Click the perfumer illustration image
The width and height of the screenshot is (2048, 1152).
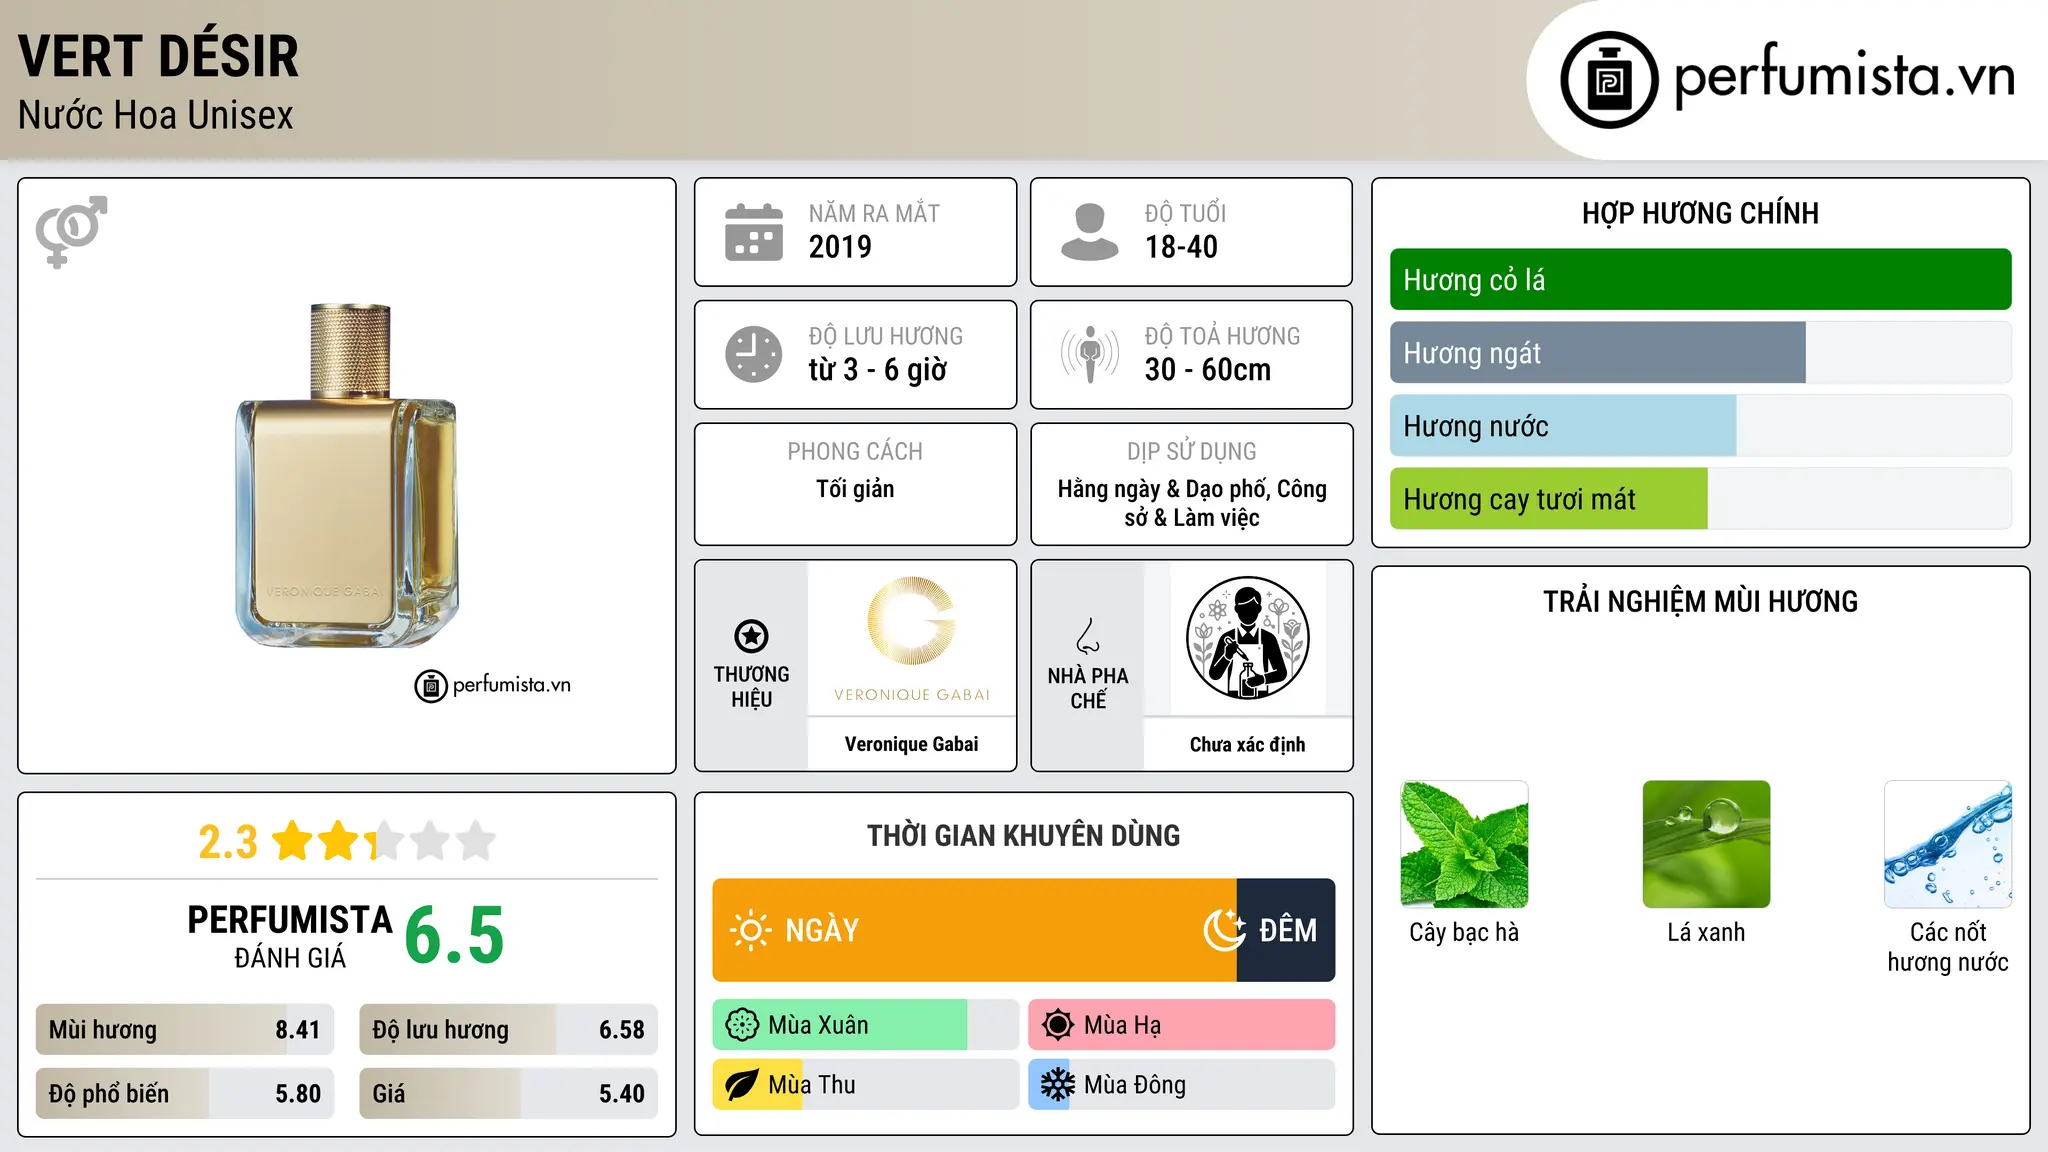pyautogui.click(x=1247, y=638)
